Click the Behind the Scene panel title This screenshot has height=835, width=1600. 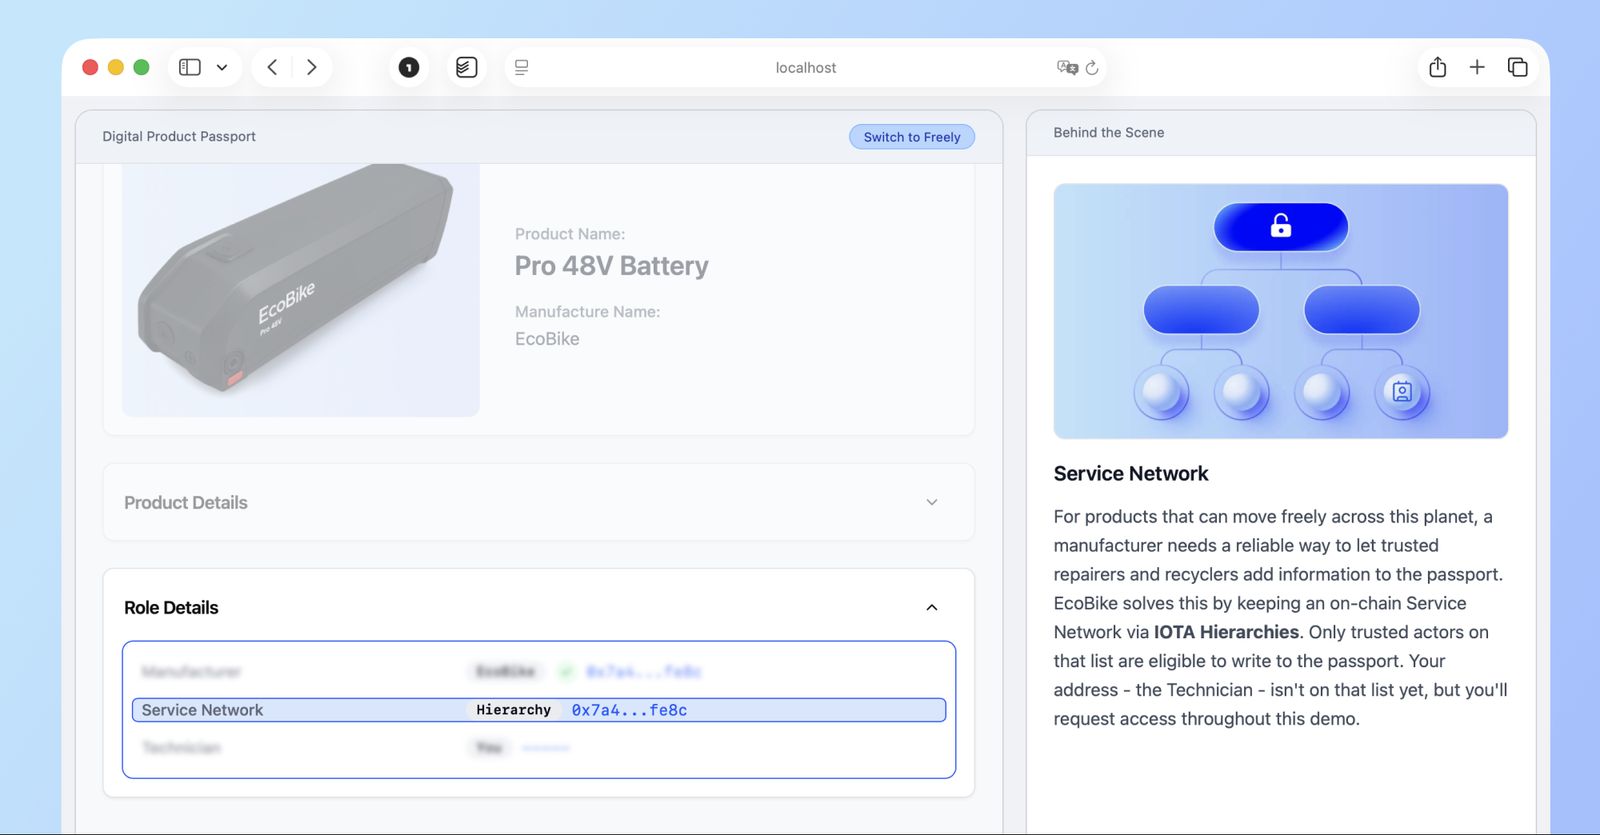point(1109,132)
